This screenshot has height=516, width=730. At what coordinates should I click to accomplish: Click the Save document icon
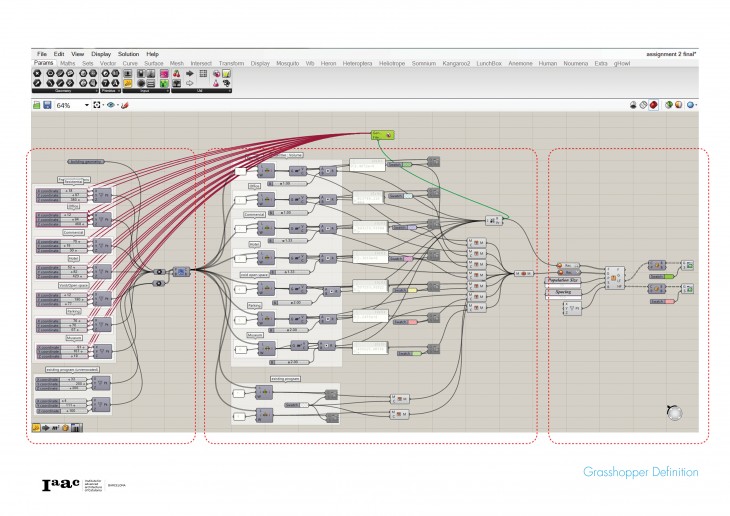pos(47,105)
